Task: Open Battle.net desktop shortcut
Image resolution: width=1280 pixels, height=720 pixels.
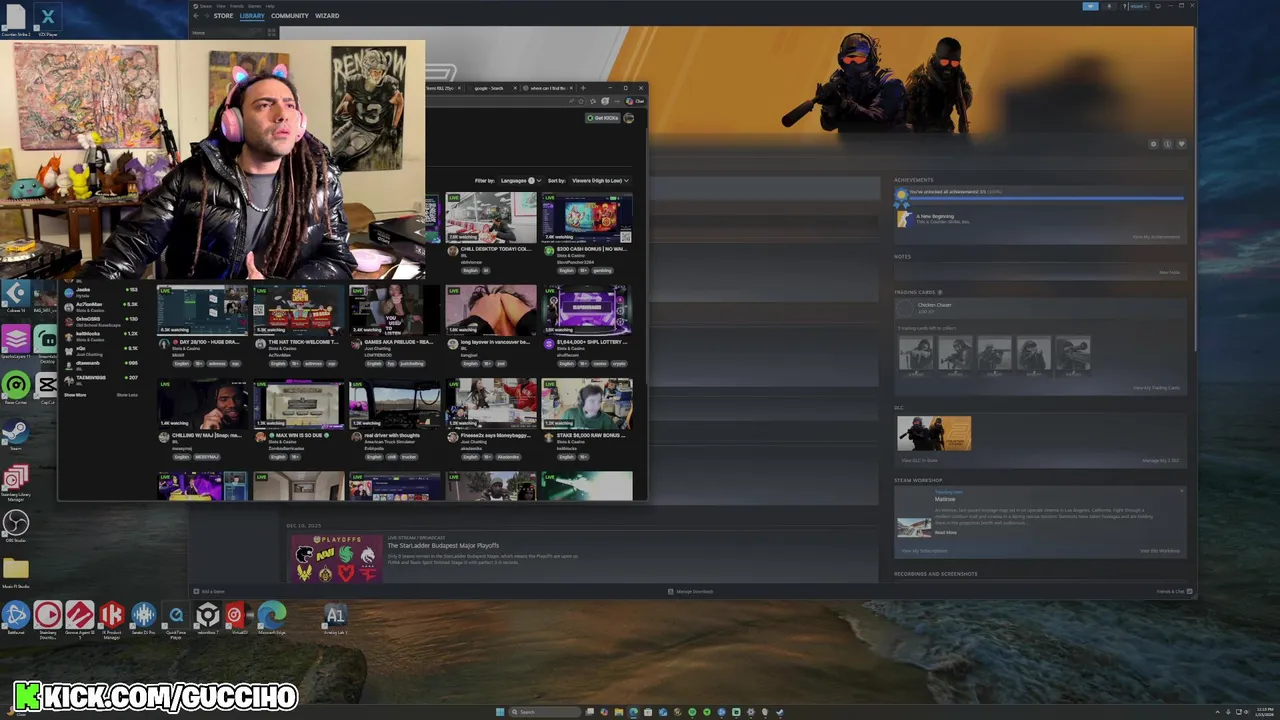Action: (15, 617)
